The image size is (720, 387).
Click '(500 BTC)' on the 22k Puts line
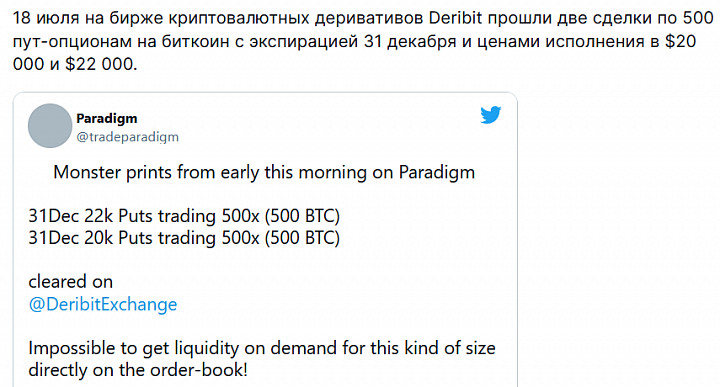(302, 216)
